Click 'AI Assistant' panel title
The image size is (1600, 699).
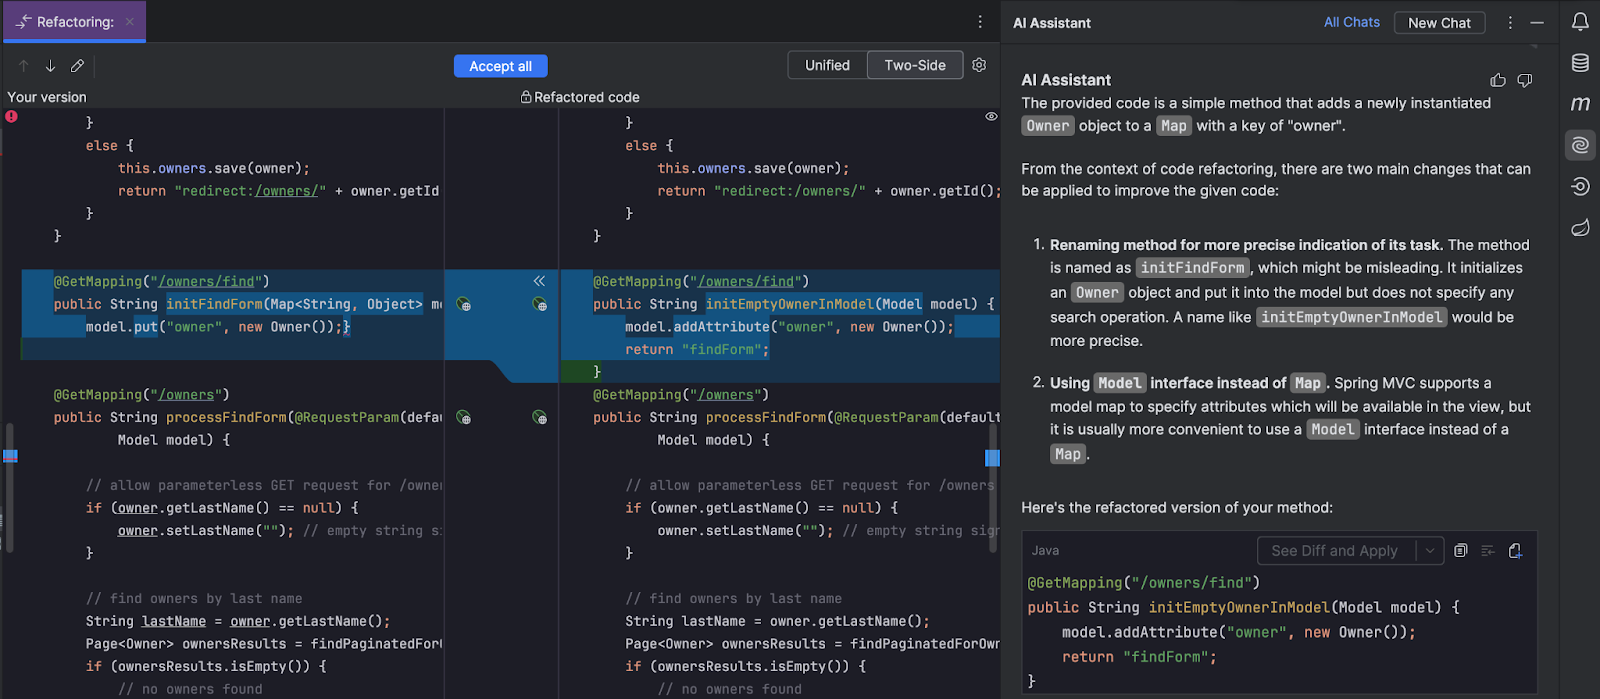(1052, 22)
